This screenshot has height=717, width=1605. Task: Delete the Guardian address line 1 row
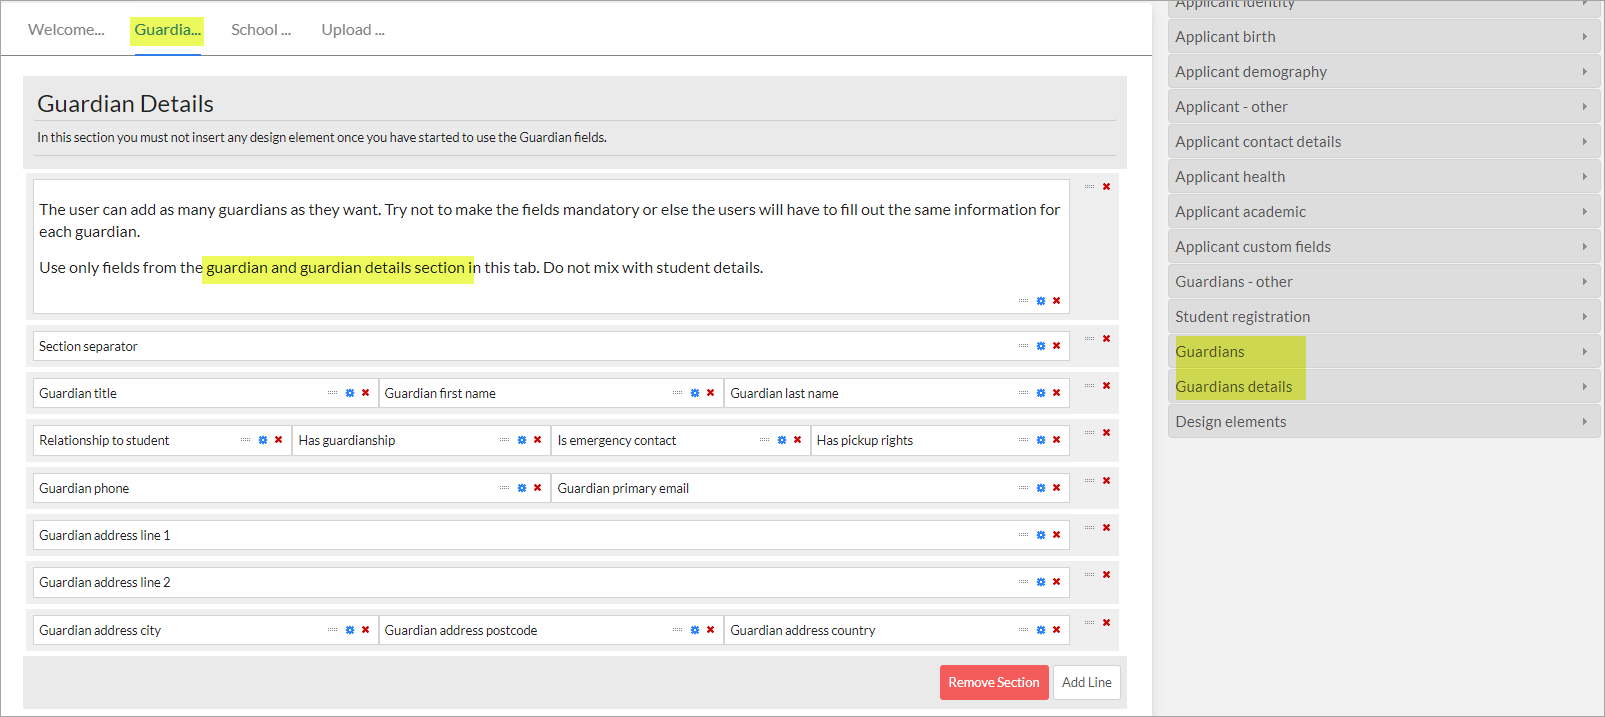[1106, 528]
